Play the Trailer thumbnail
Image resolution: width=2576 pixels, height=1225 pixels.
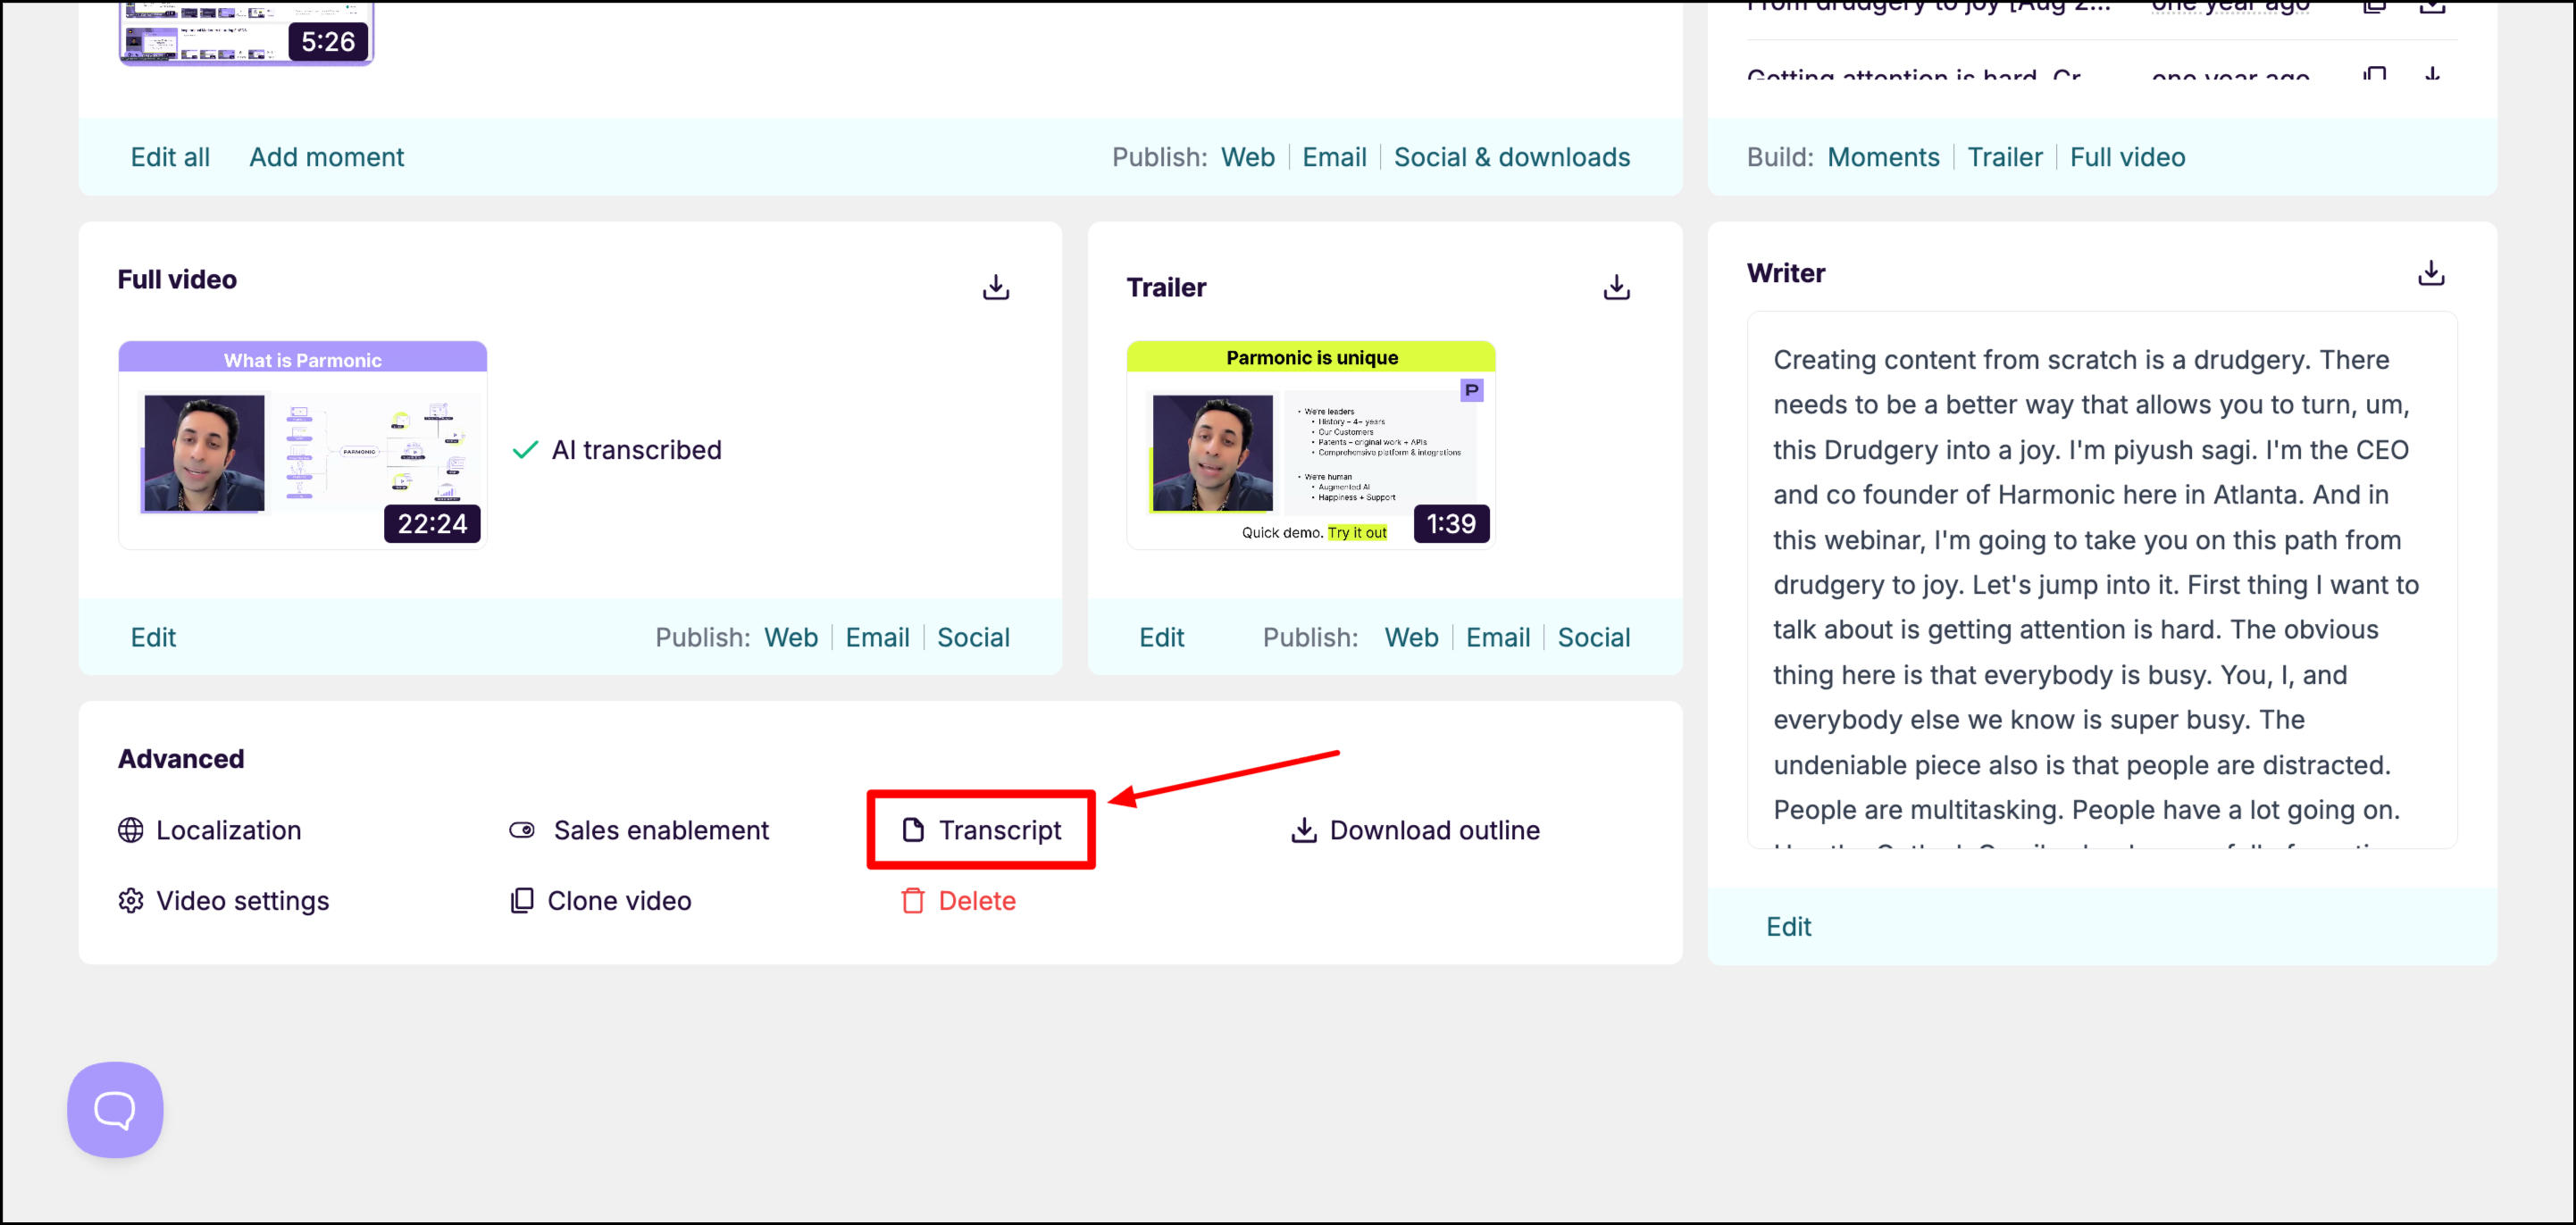click(1310, 445)
